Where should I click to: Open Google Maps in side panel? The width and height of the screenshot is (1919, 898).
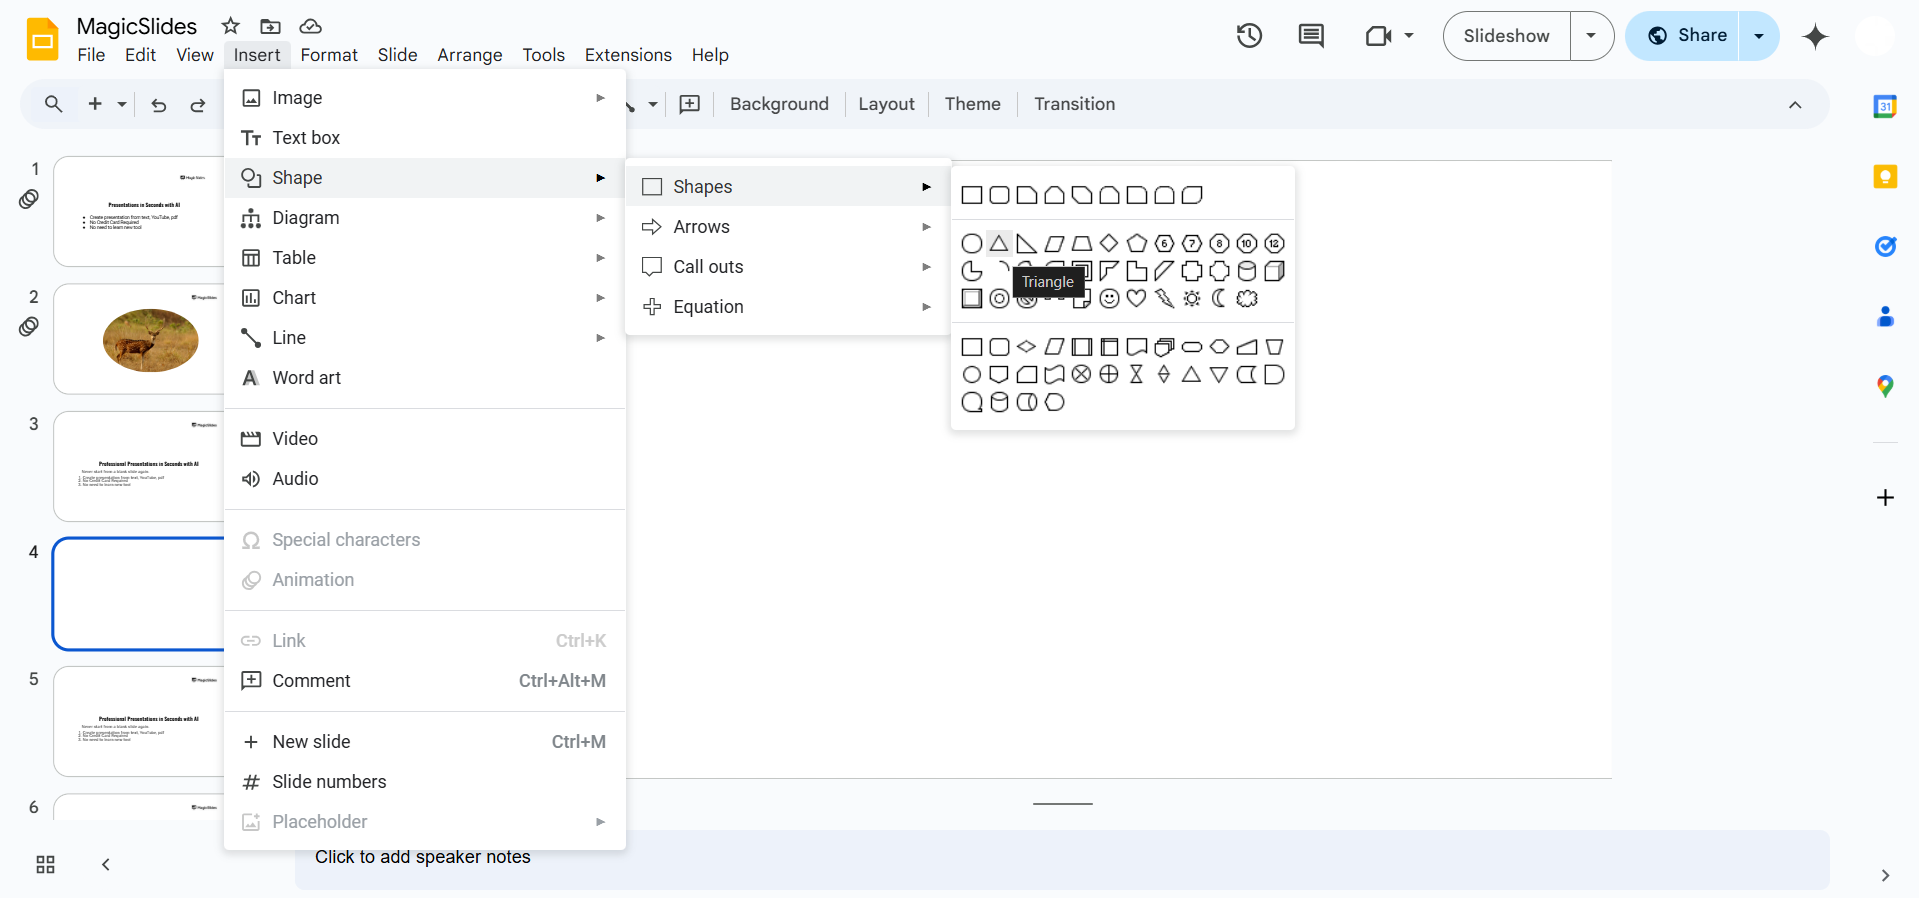point(1885,386)
